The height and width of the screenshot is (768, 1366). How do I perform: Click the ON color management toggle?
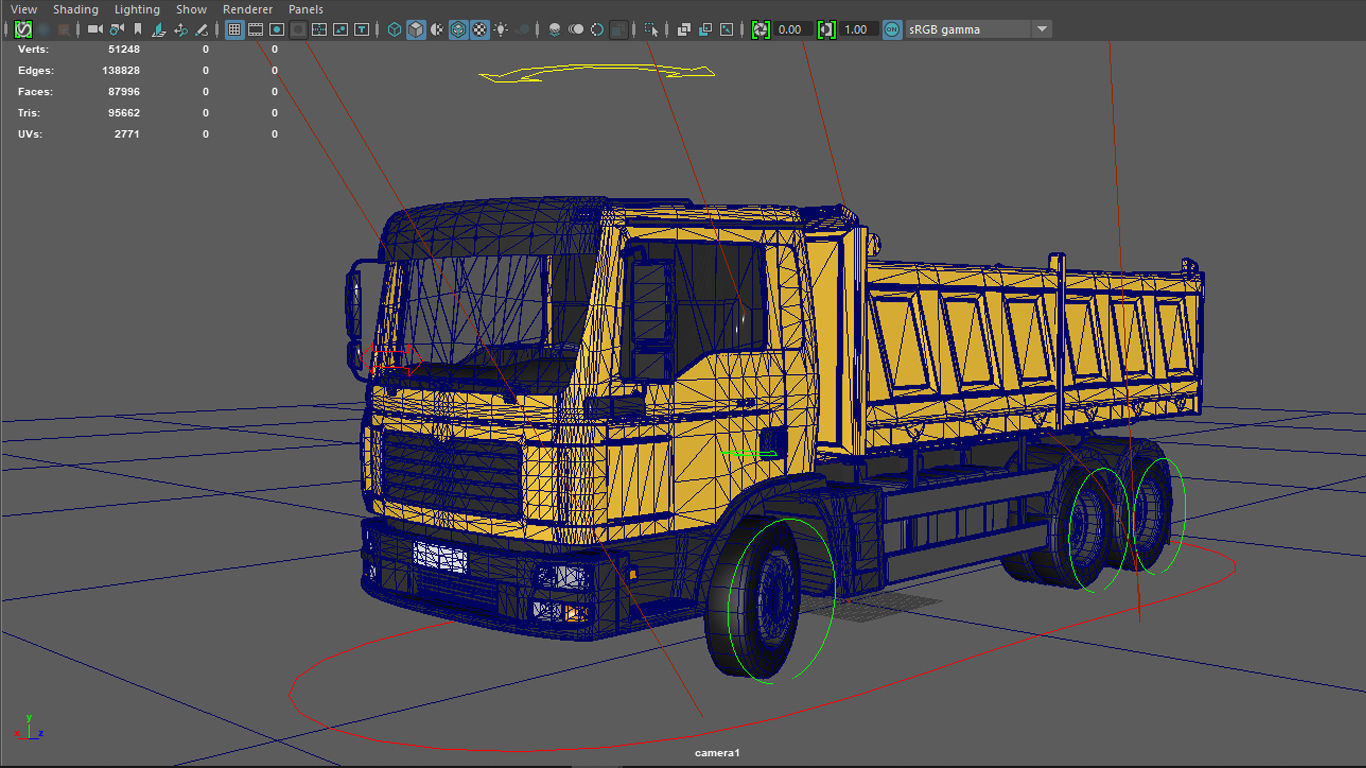coord(891,29)
